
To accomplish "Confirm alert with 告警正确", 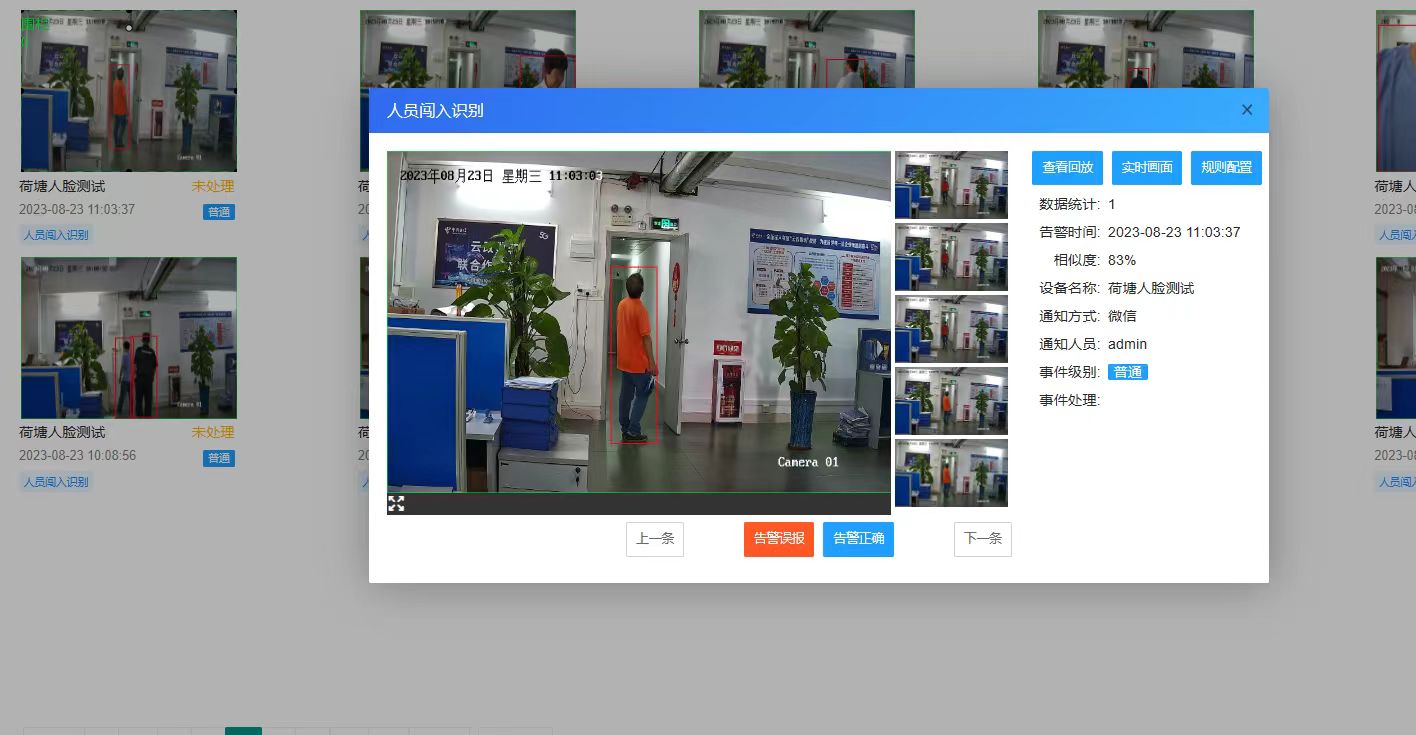I will click(x=858, y=539).
